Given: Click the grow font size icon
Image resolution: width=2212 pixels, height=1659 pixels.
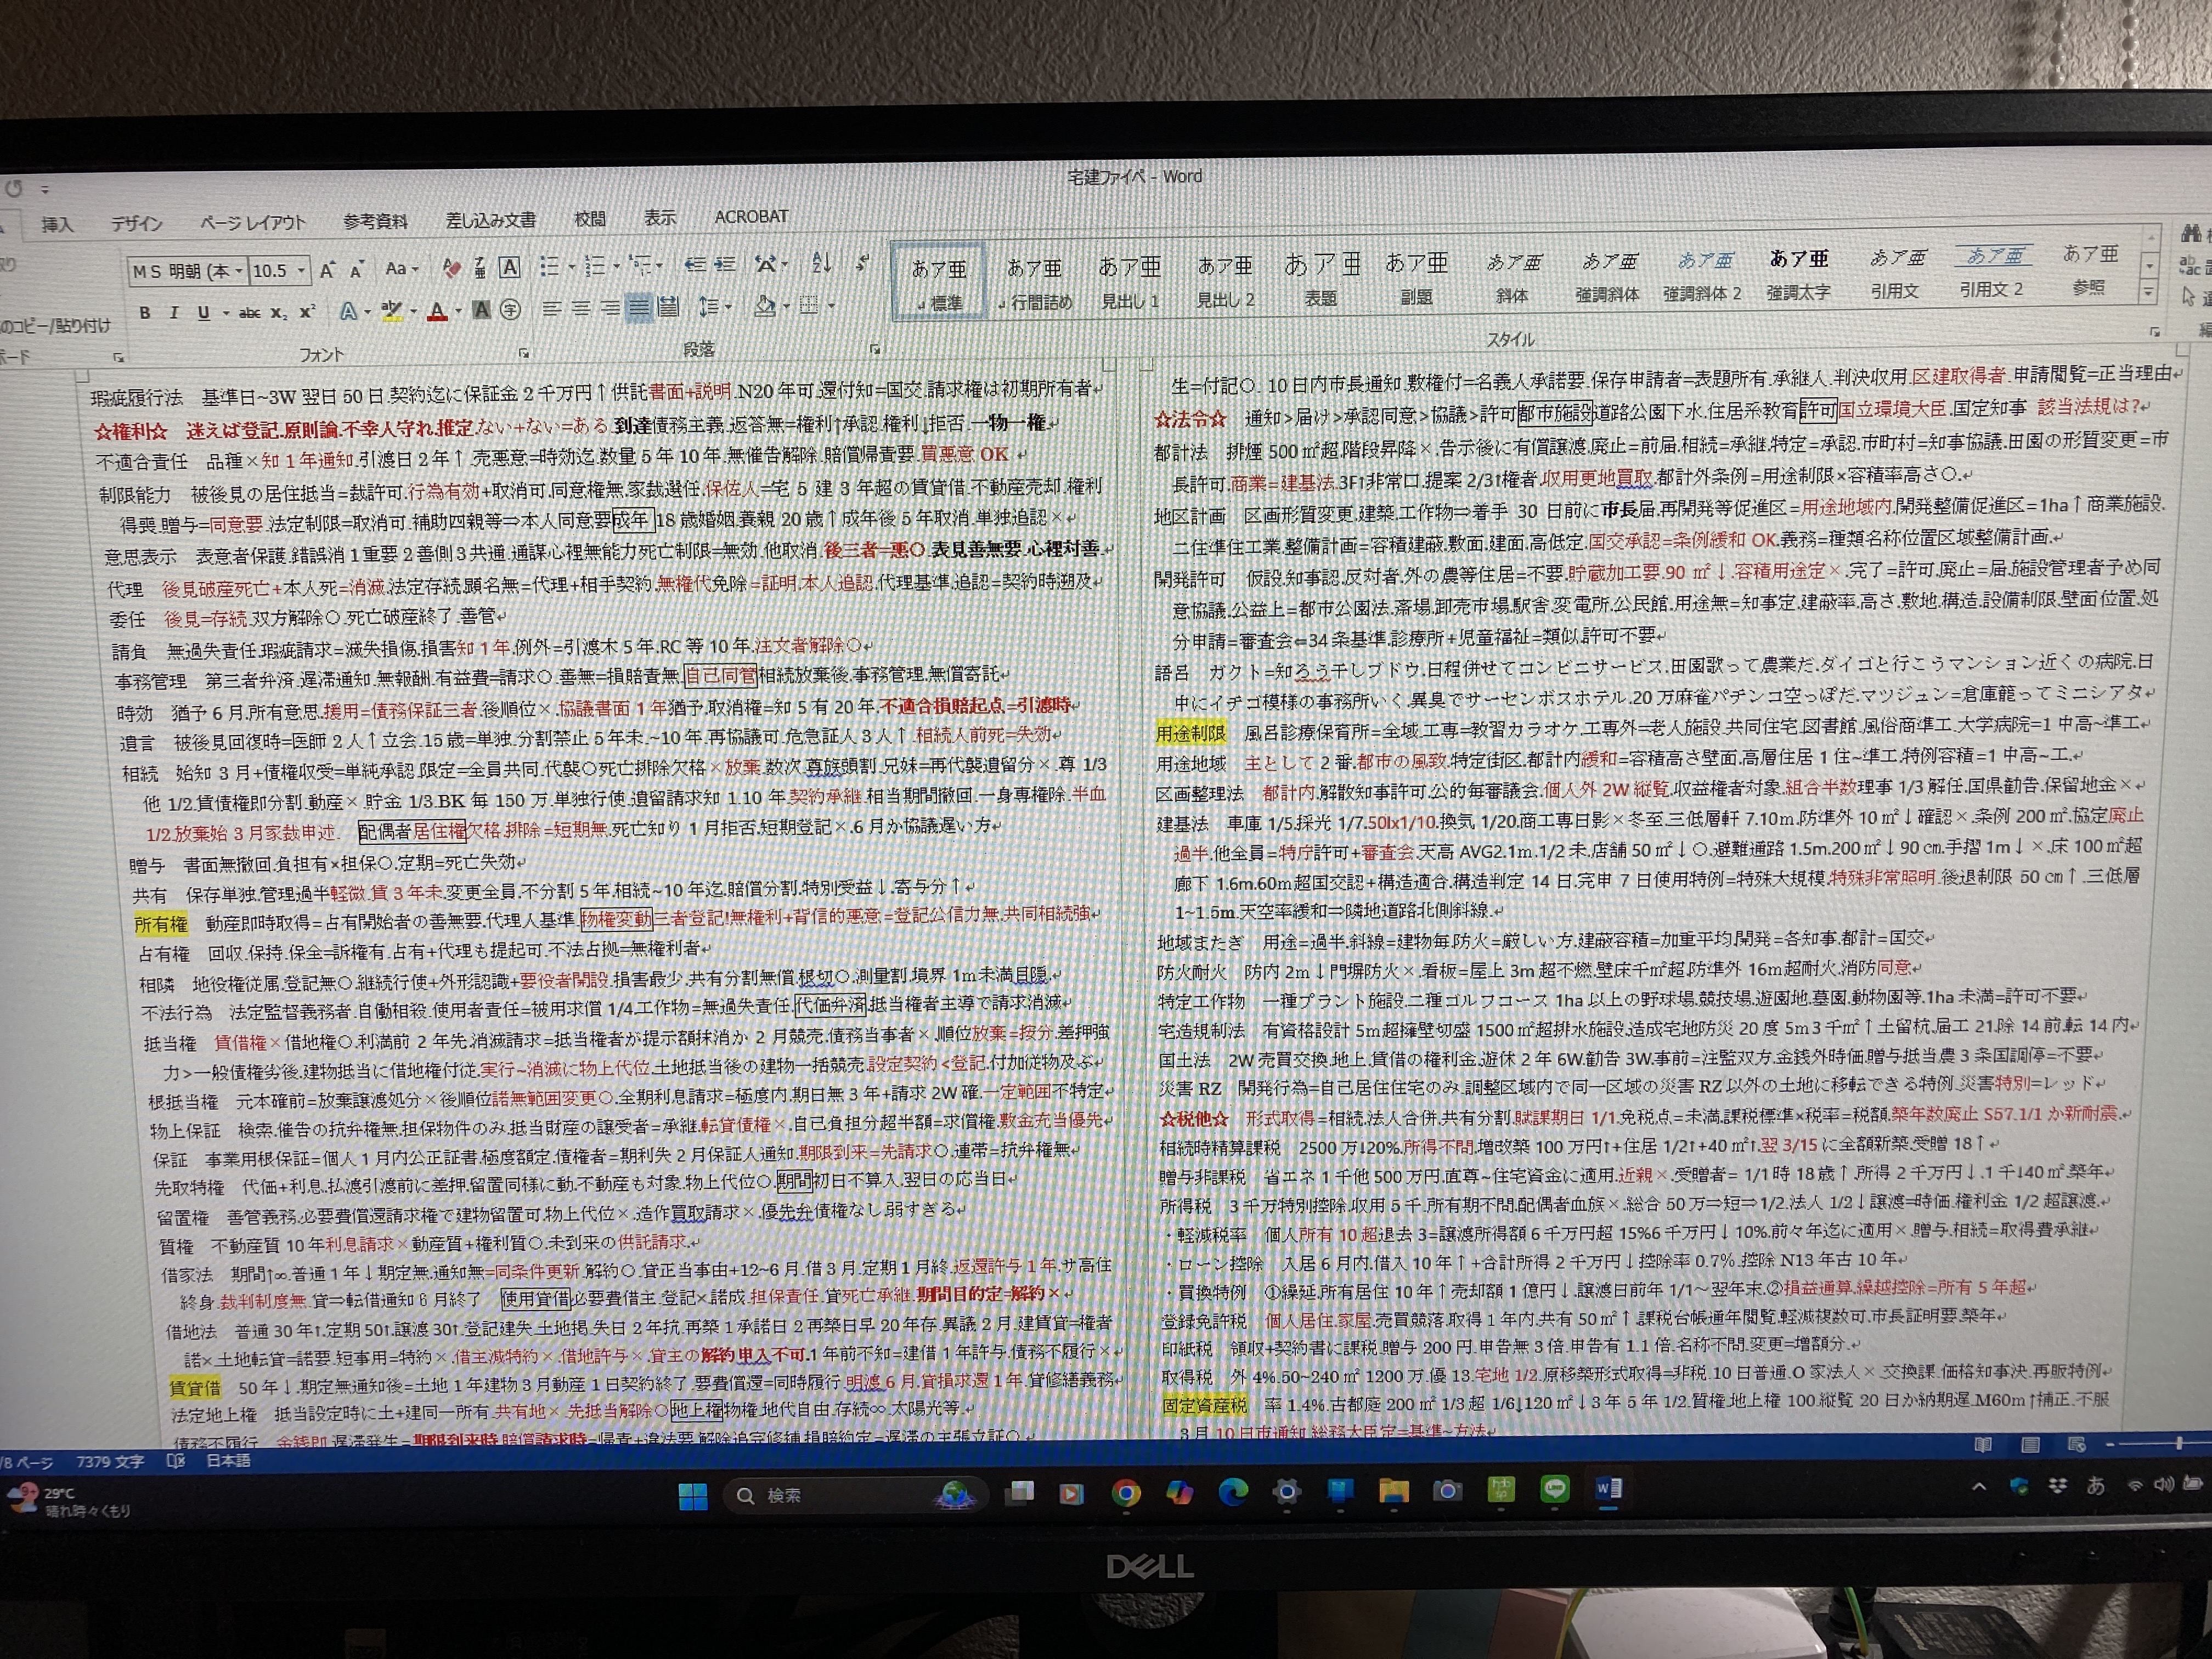Looking at the screenshot, I should pyautogui.click(x=327, y=270).
